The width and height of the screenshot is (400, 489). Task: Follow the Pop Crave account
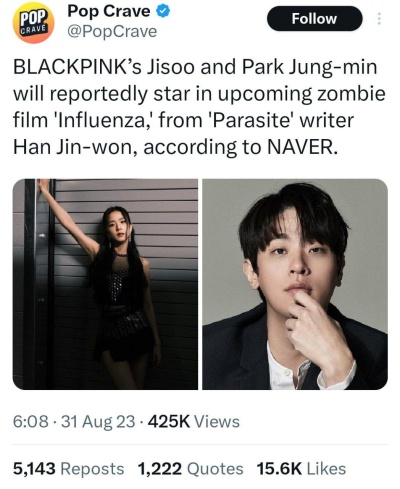point(314,19)
